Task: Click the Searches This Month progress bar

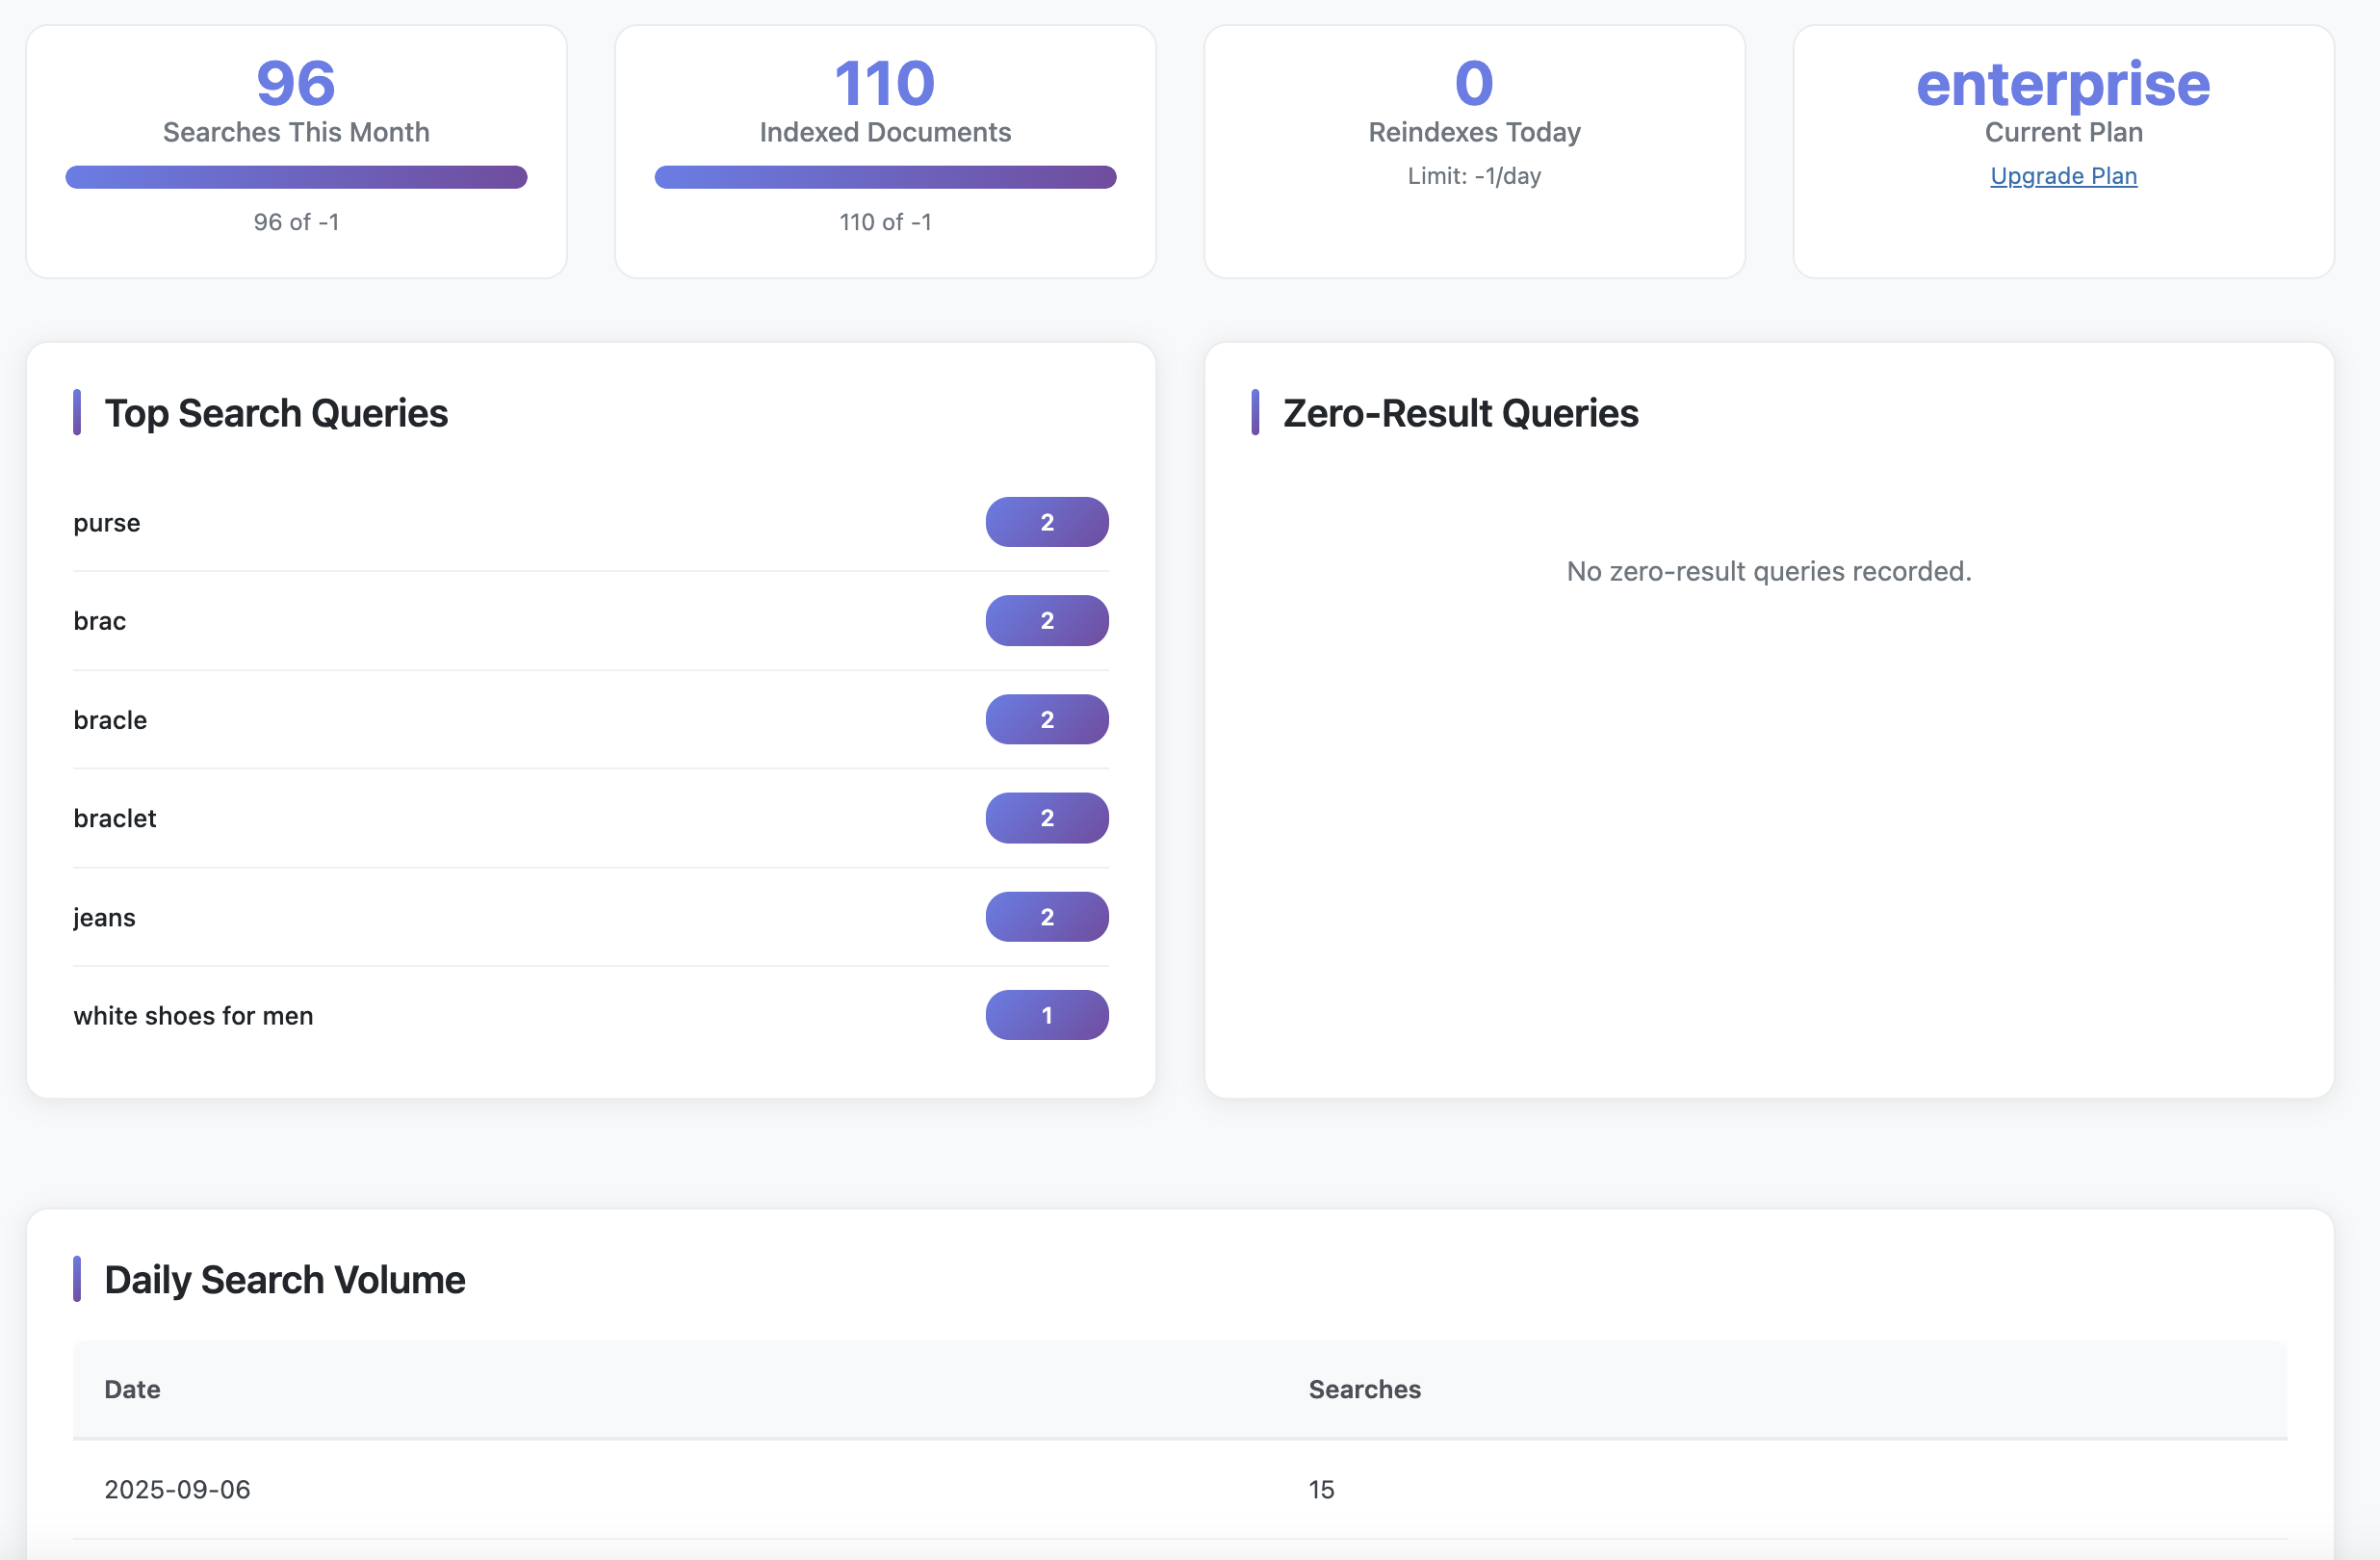Action: 296,177
